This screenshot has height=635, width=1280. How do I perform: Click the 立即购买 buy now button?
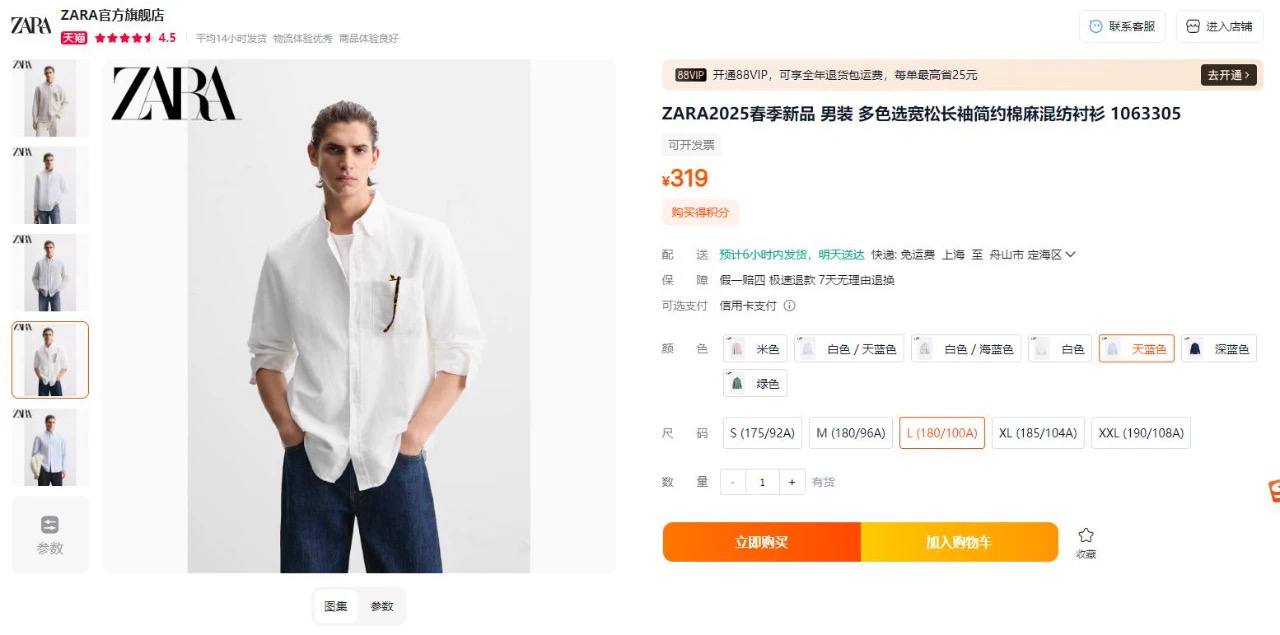[x=762, y=542]
